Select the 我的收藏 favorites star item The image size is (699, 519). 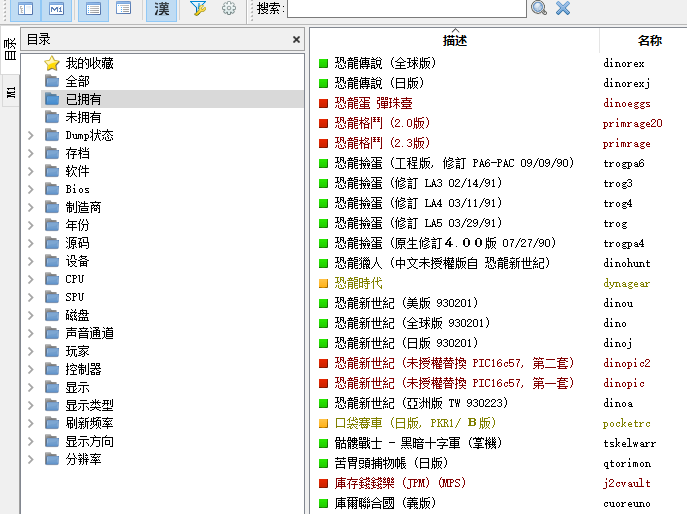coord(89,63)
